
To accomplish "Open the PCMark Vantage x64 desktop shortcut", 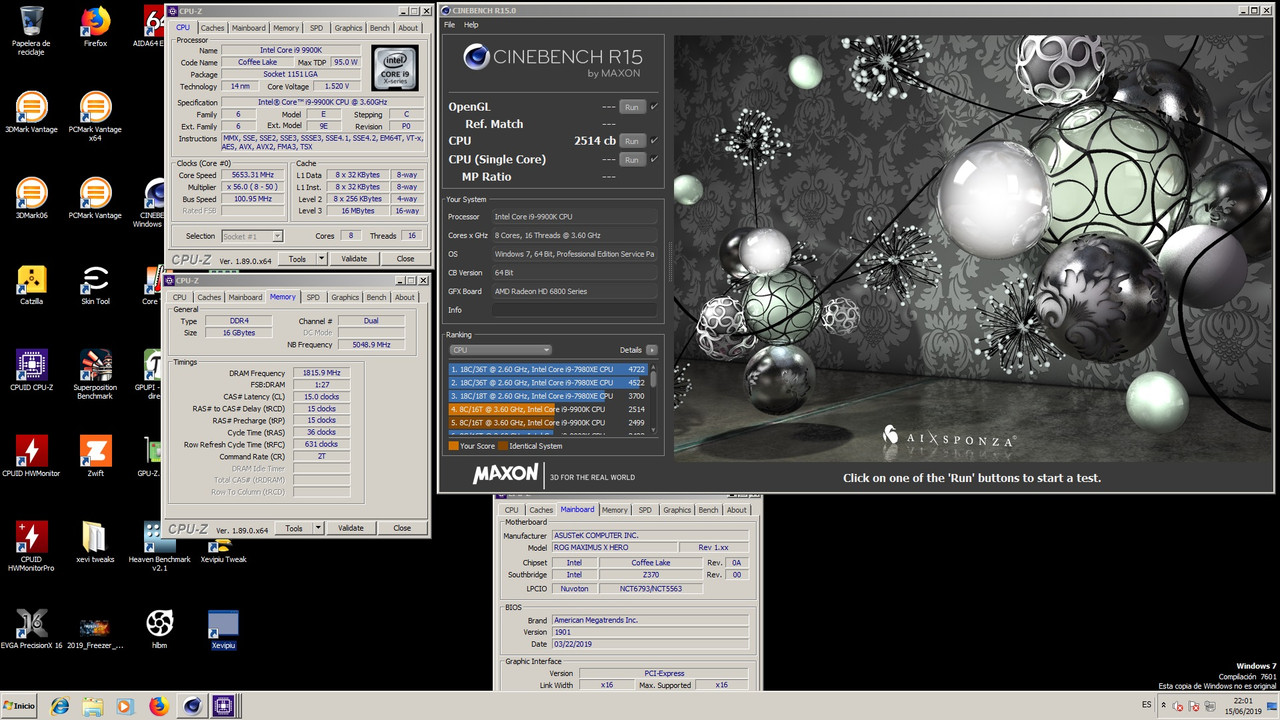I will pyautogui.click(x=95, y=117).
